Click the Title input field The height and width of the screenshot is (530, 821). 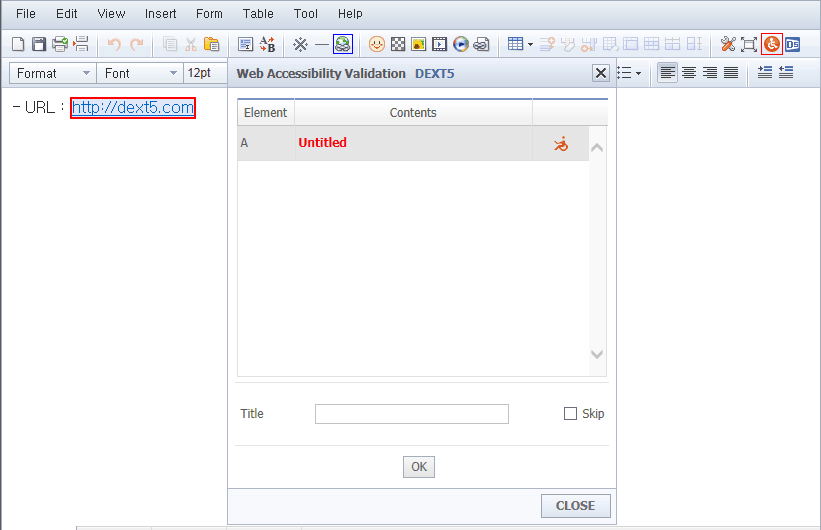click(x=412, y=414)
